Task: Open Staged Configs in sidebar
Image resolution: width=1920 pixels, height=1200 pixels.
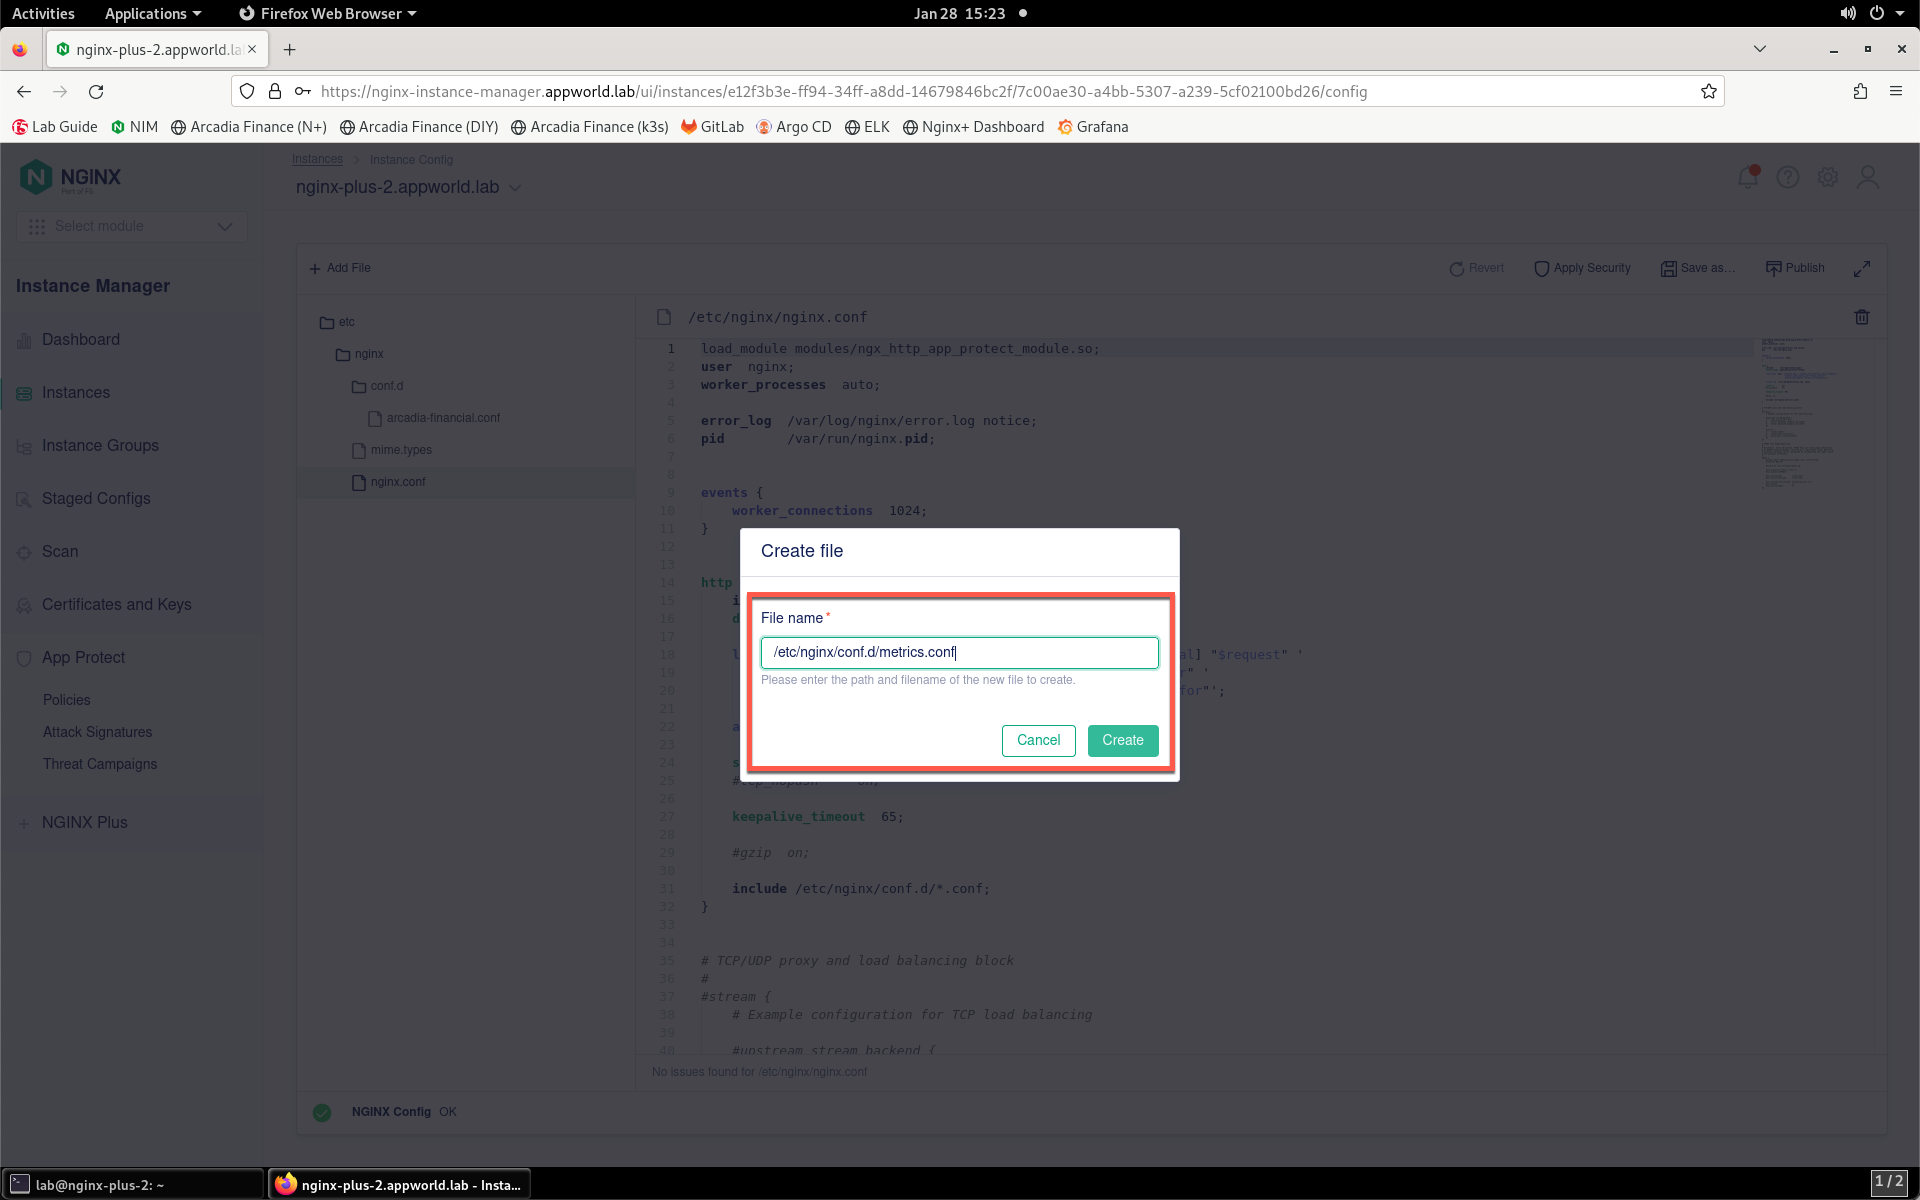Action: coord(96,498)
